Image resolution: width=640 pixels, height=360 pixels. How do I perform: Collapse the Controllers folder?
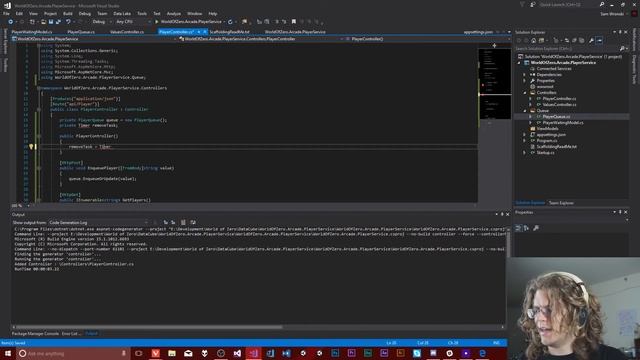525,93
